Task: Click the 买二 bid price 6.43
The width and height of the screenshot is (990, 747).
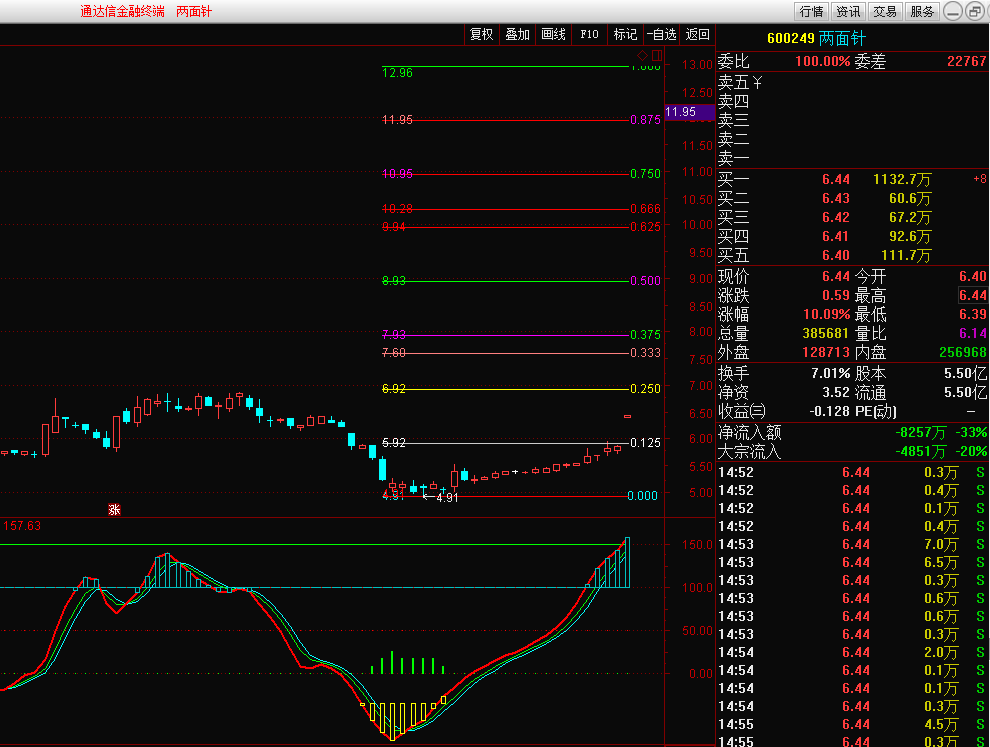Action: [x=836, y=198]
